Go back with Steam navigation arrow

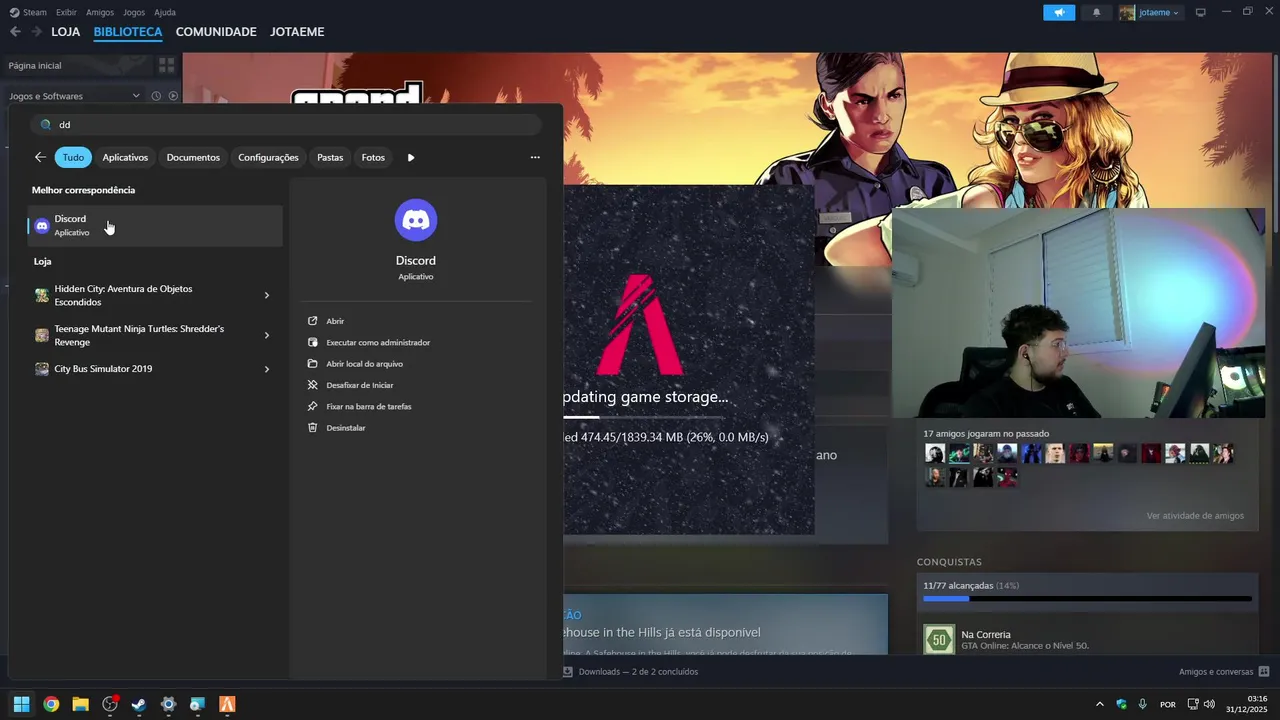15,32
